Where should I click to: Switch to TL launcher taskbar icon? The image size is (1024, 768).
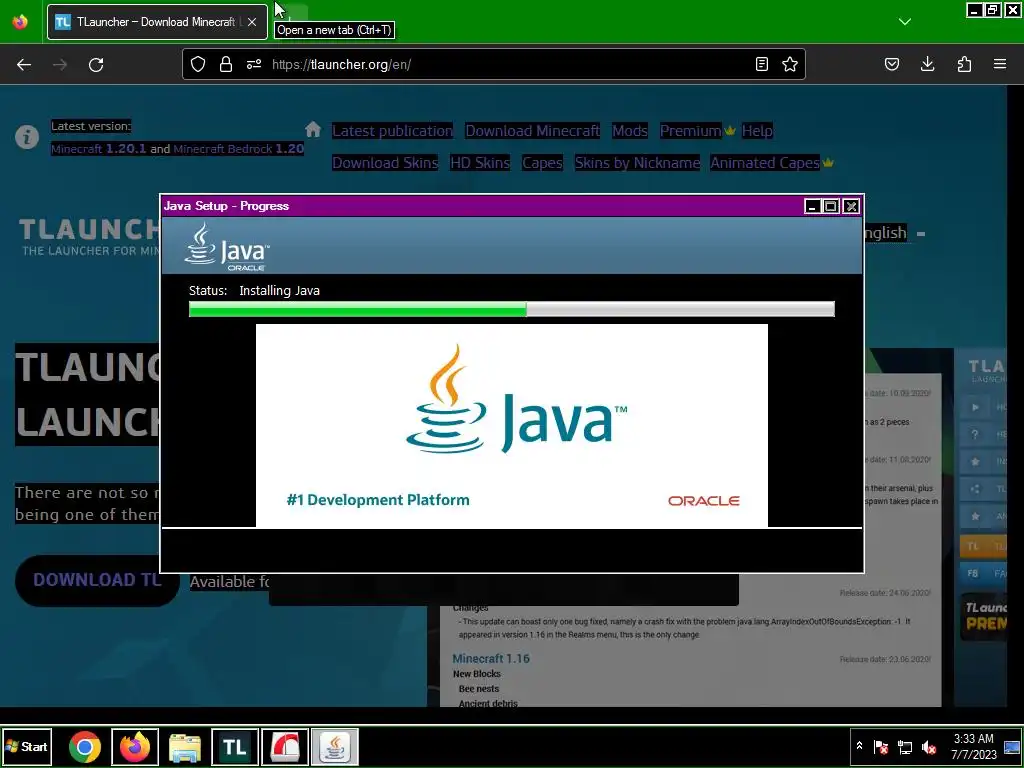pos(234,747)
